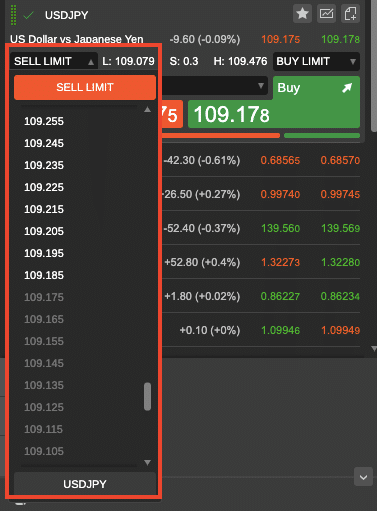The height and width of the screenshot is (511, 377).
Task: Click the orange SELL LIMIT button
Action: coord(85,87)
